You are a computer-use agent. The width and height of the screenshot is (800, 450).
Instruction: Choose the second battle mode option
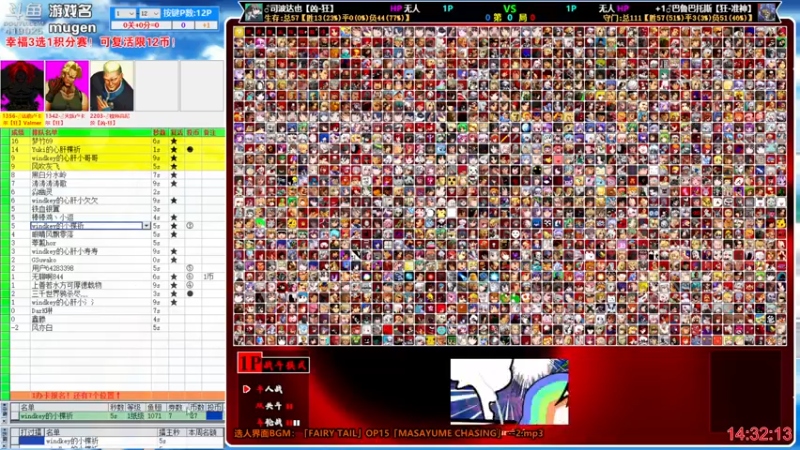[x=273, y=406]
